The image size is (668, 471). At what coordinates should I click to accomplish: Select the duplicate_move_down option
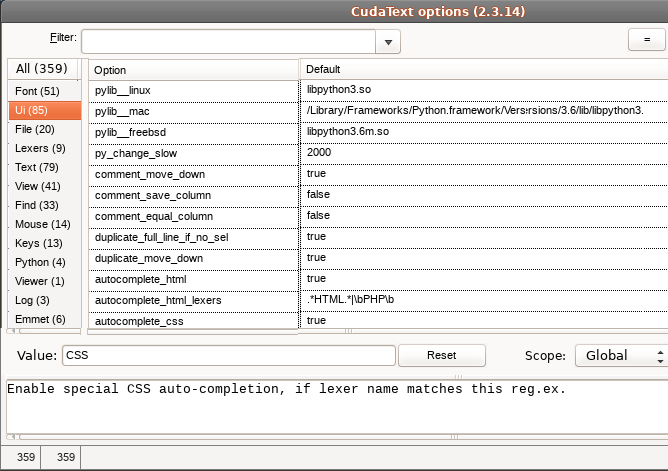194,258
